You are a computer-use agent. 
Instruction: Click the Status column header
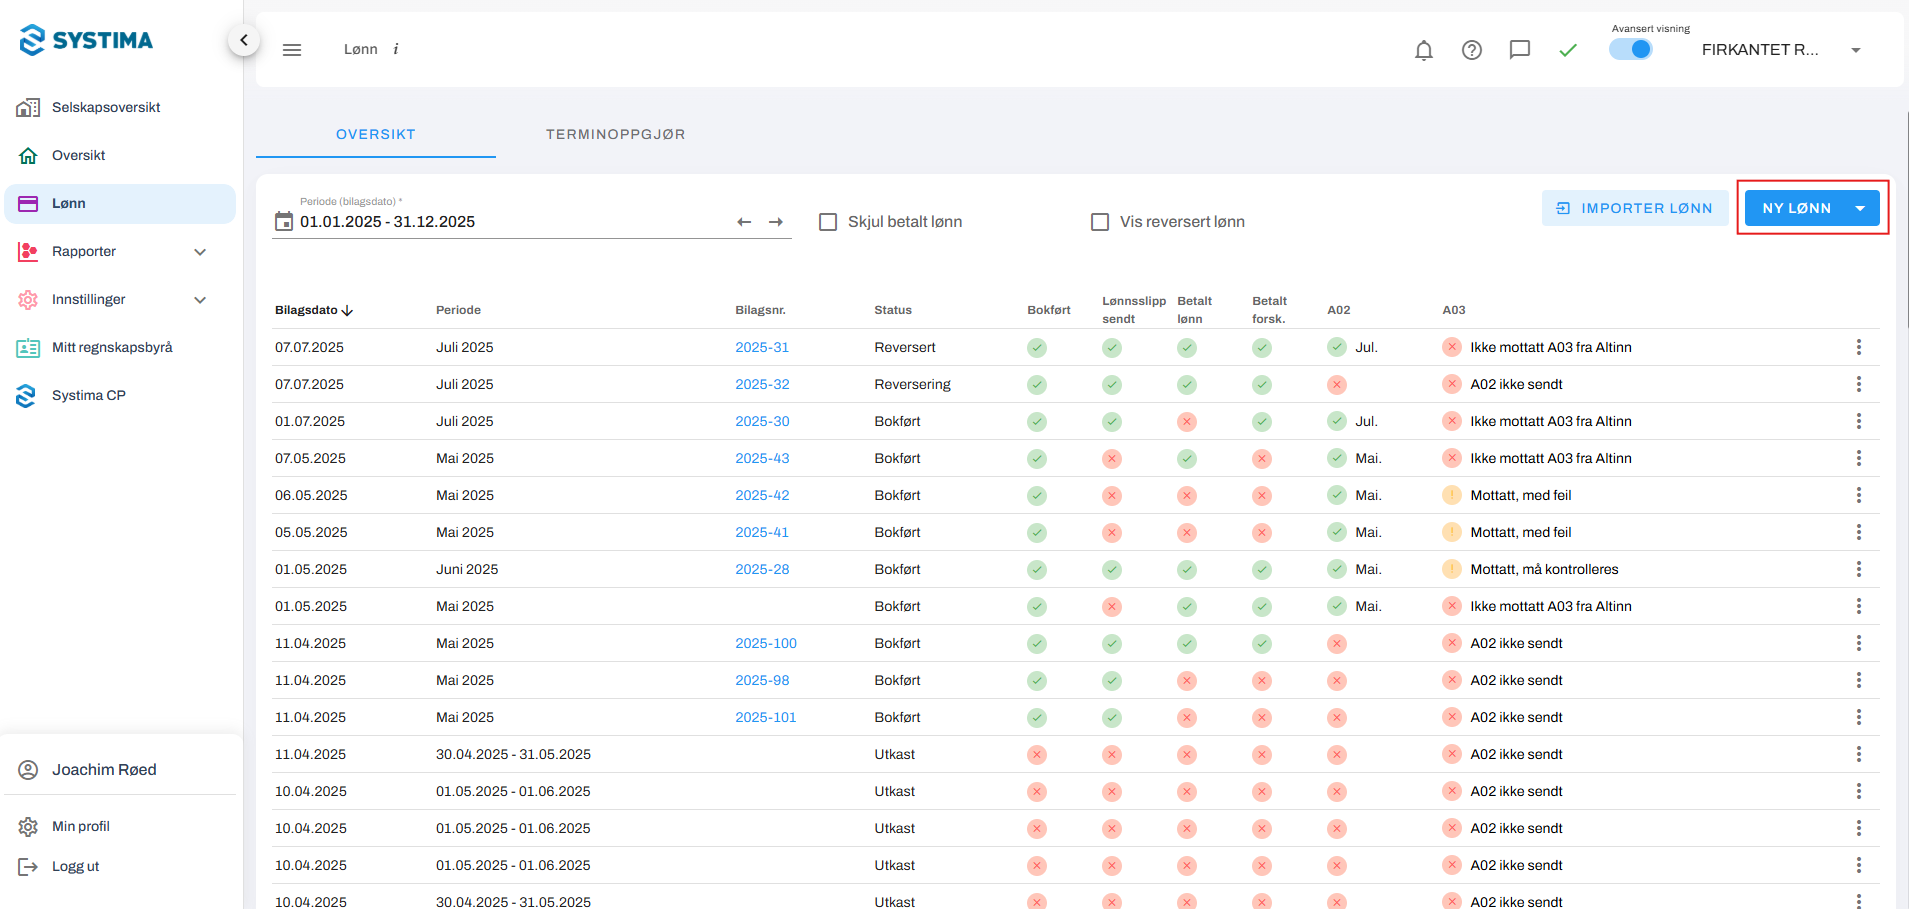(893, 310)
